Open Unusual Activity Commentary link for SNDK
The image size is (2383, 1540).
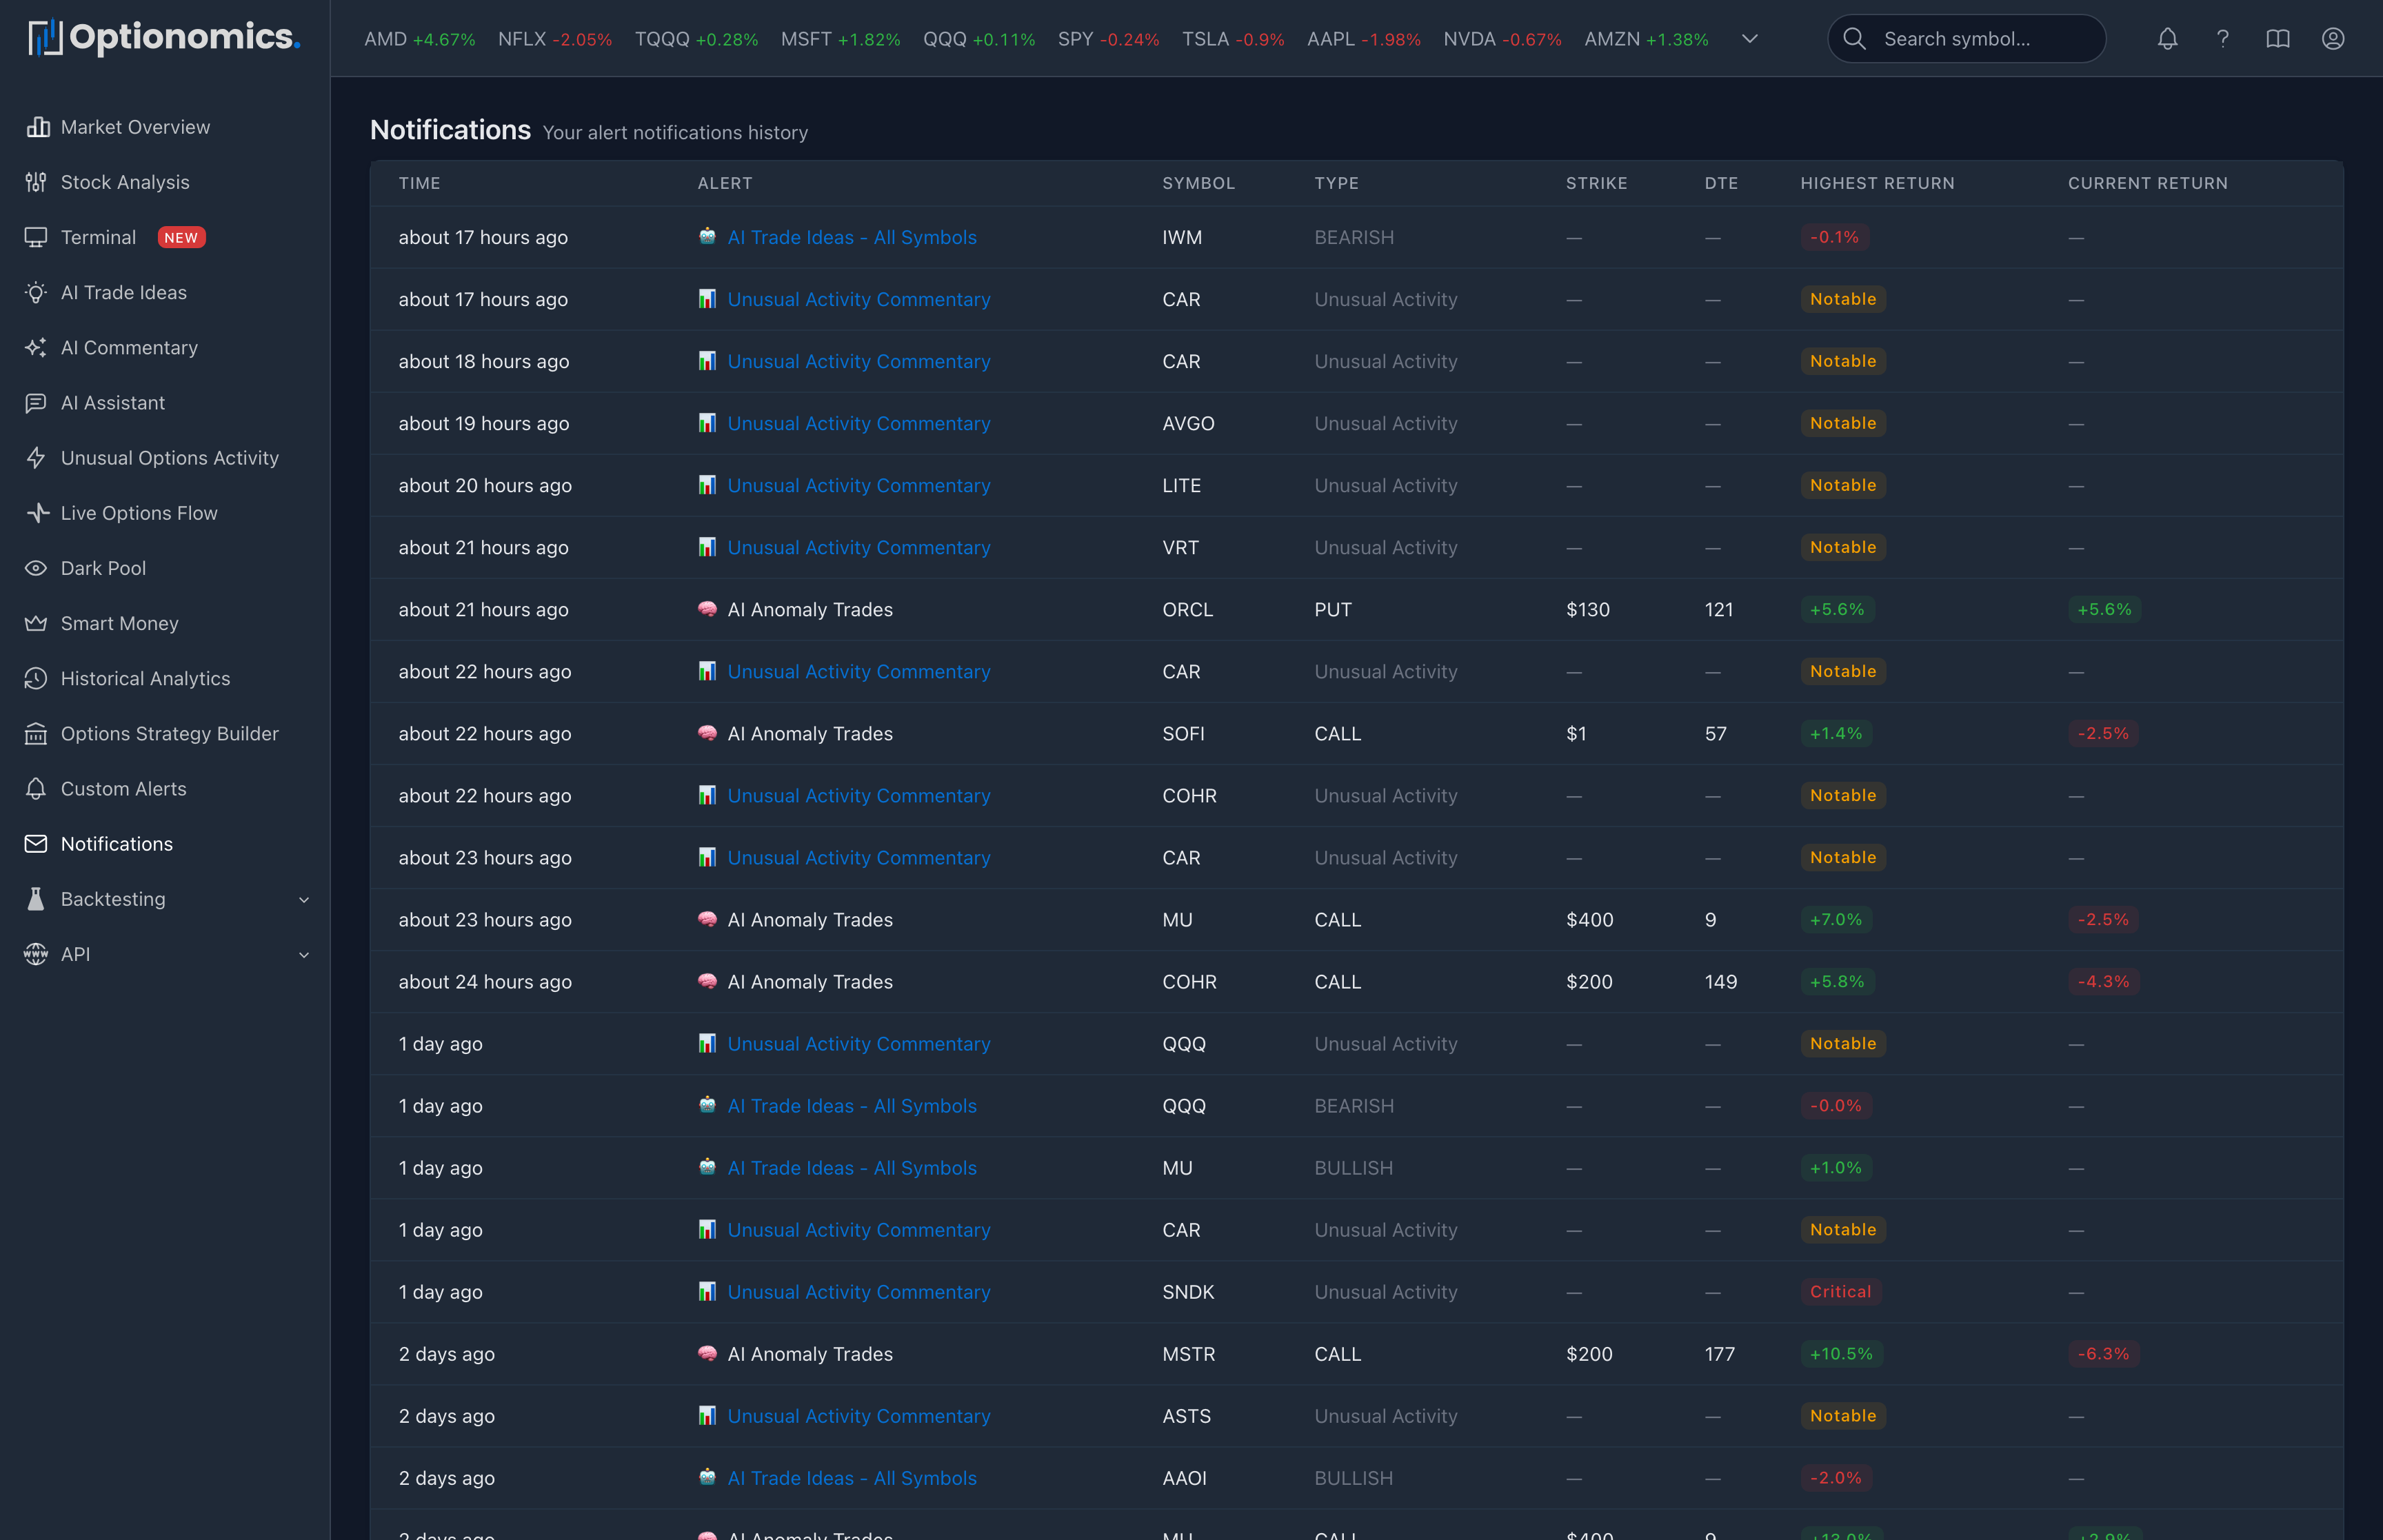859,1292
